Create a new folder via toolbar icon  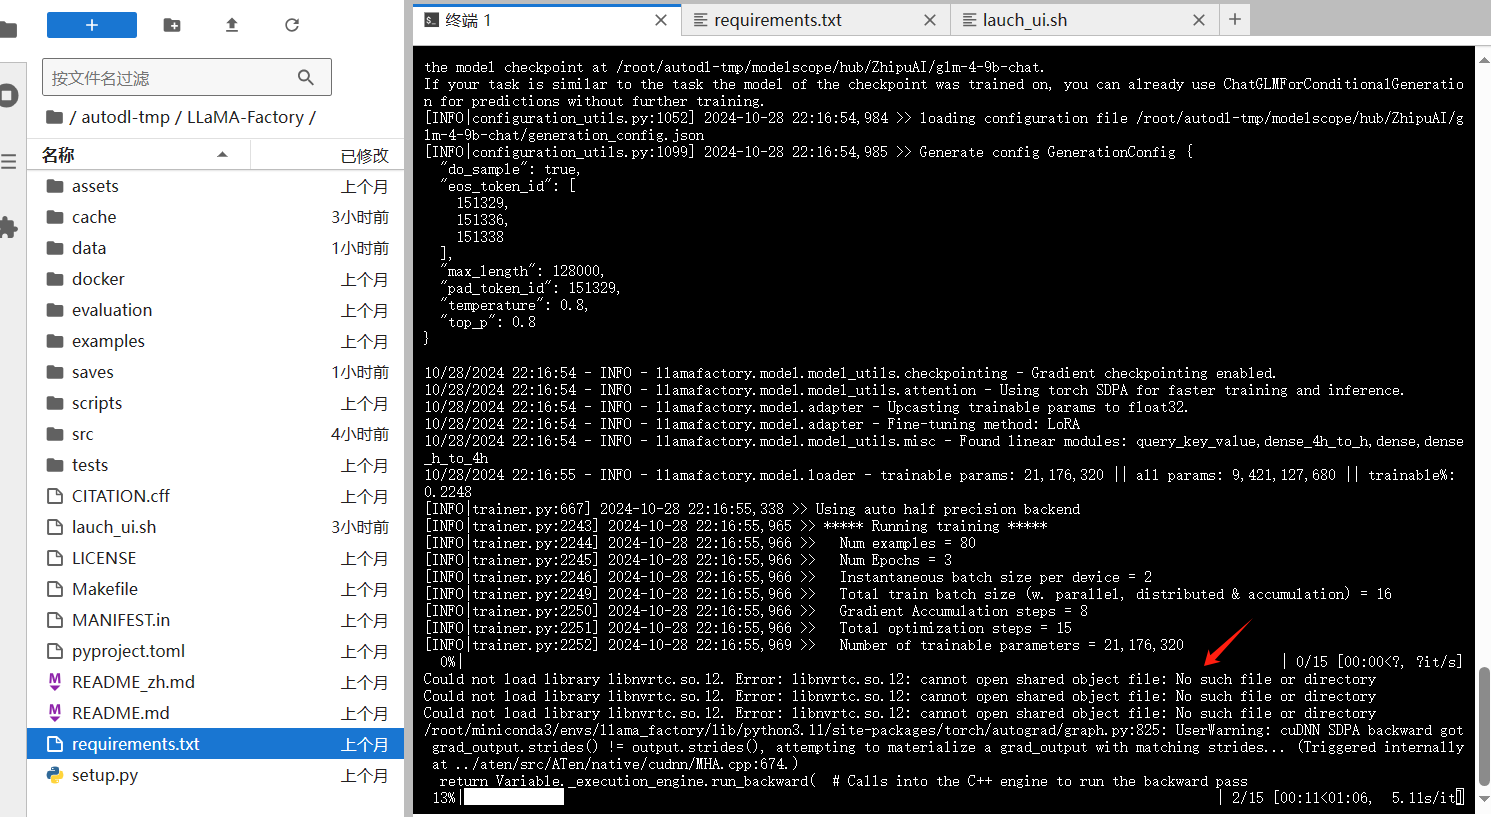click(172, 25)
